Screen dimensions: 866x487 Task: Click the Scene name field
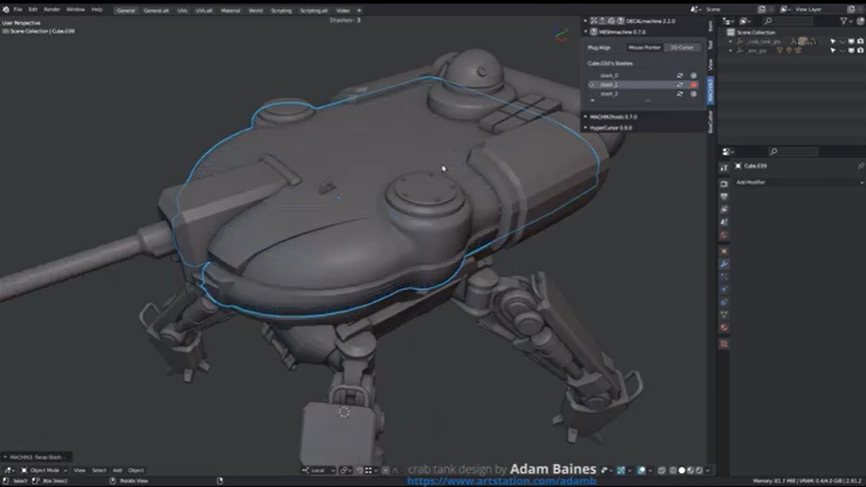pyautogui.click(x=730, y=9)
